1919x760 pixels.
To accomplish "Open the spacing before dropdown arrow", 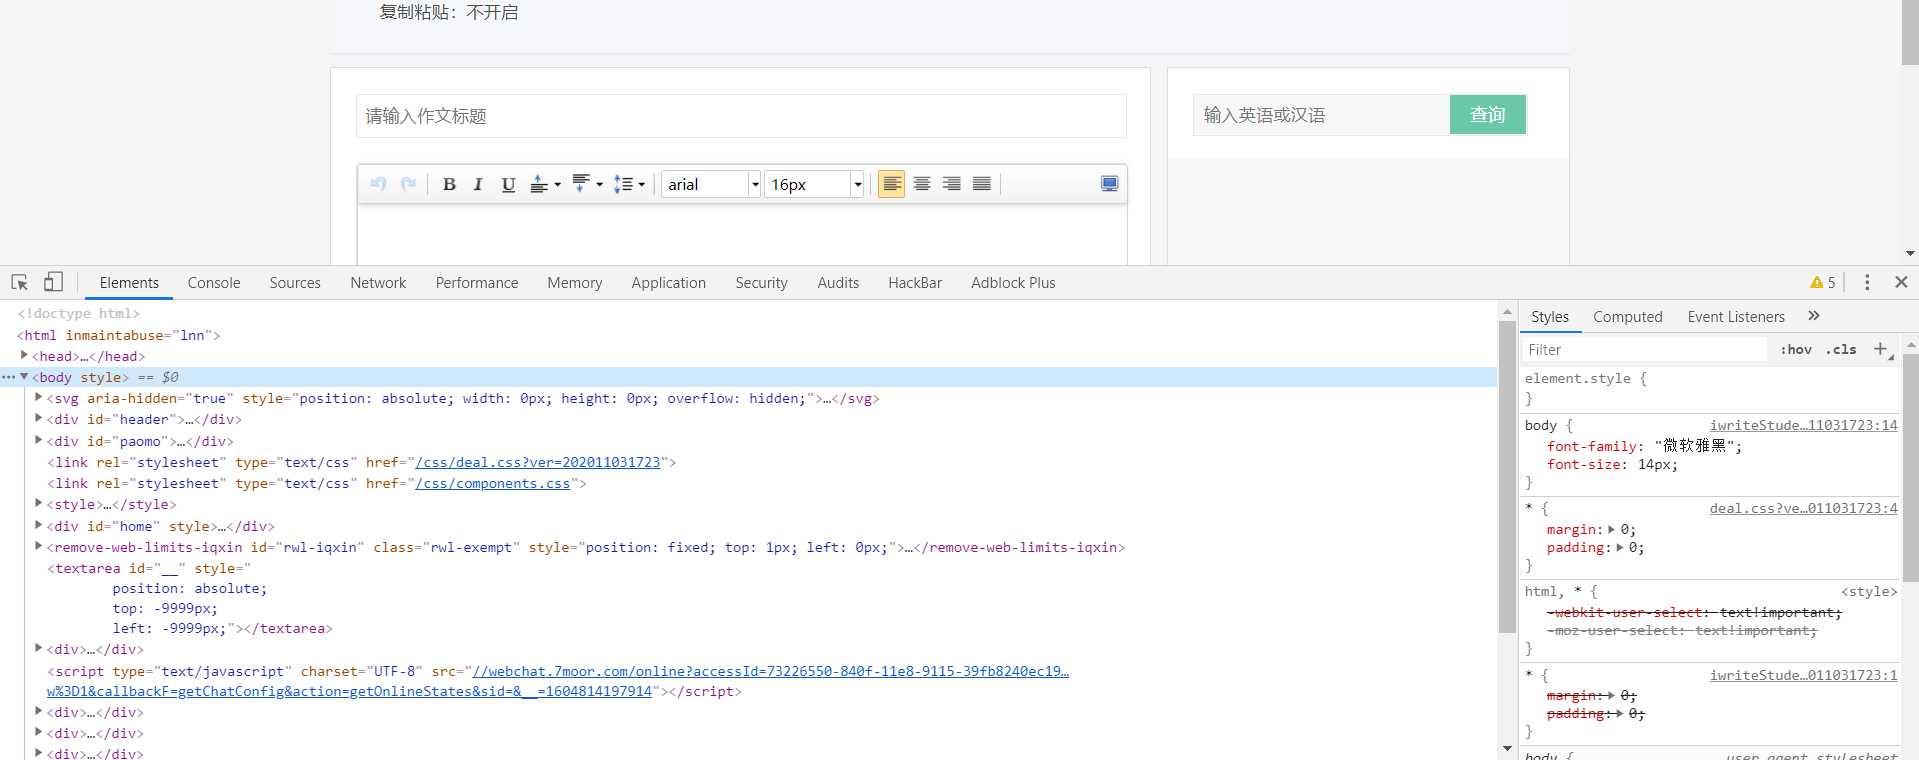I will (557, 185).
